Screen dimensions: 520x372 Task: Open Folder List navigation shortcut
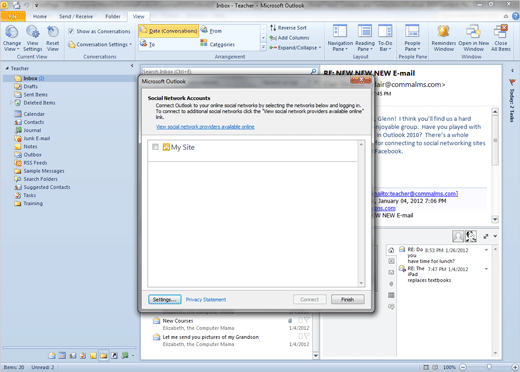(x=104, y=356)
